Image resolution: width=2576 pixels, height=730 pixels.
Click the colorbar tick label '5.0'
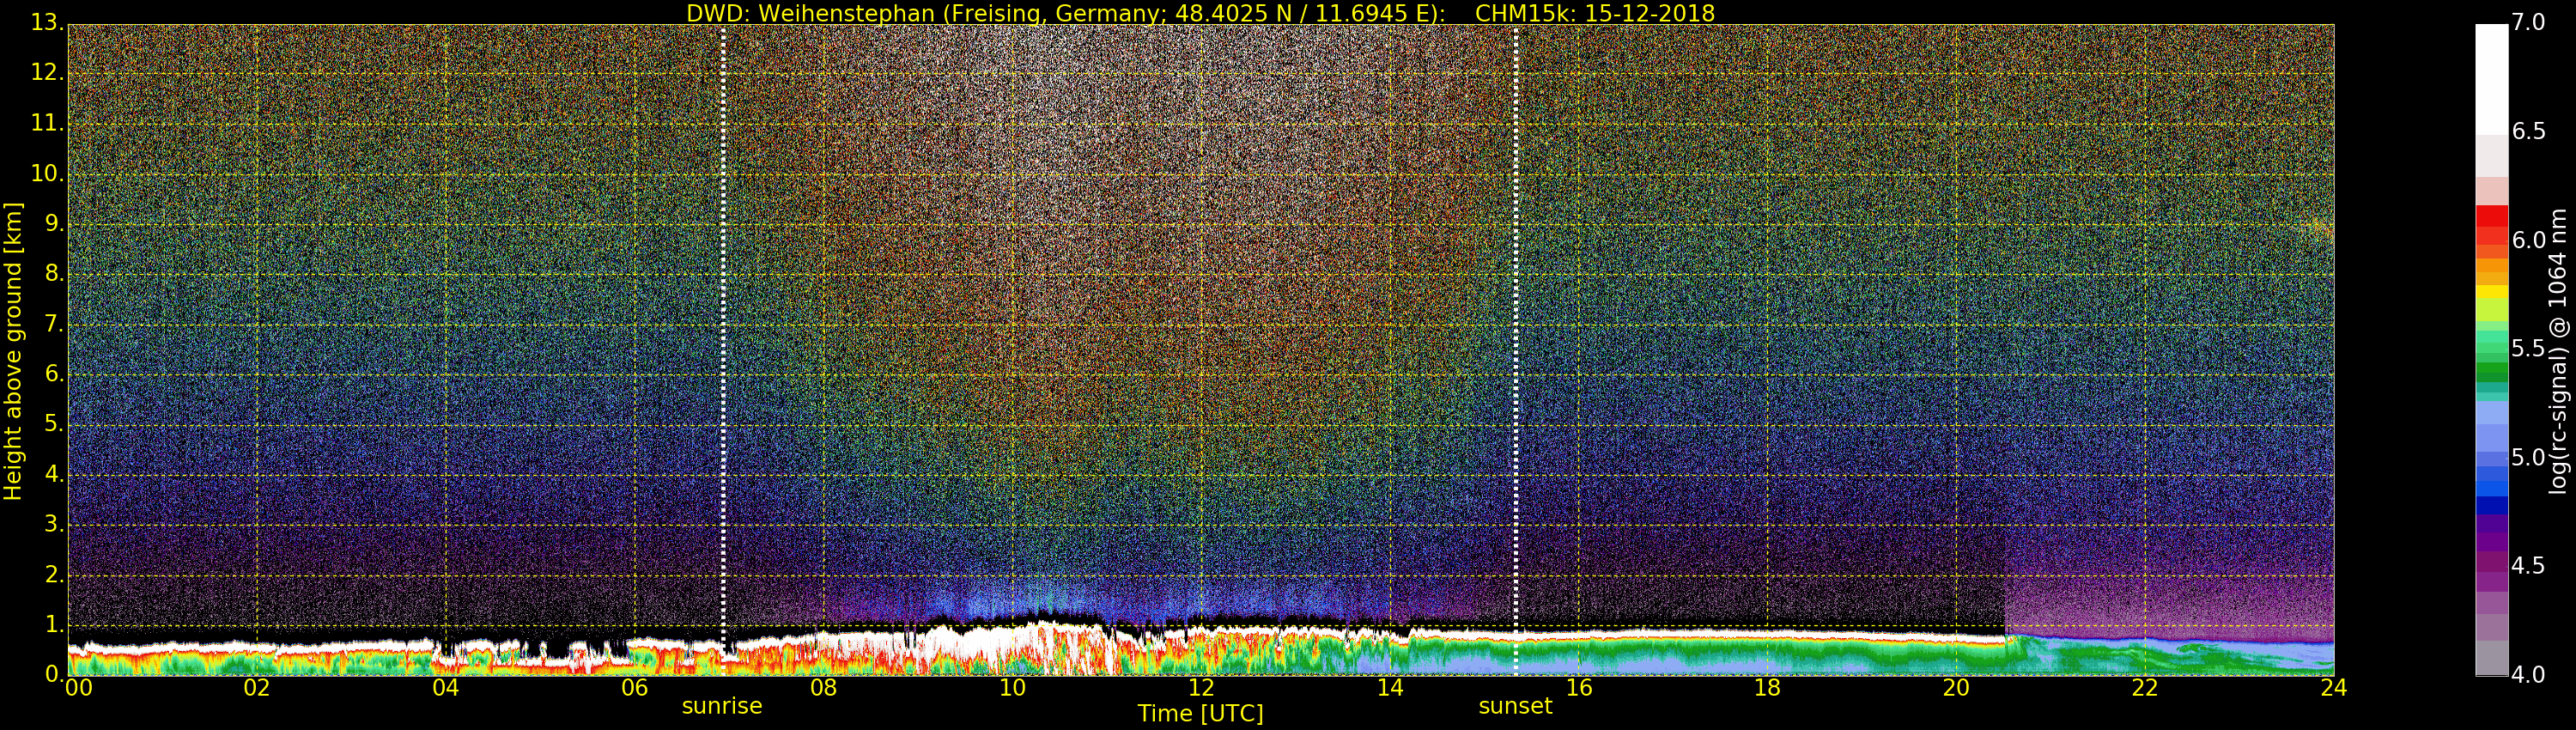2528,458
